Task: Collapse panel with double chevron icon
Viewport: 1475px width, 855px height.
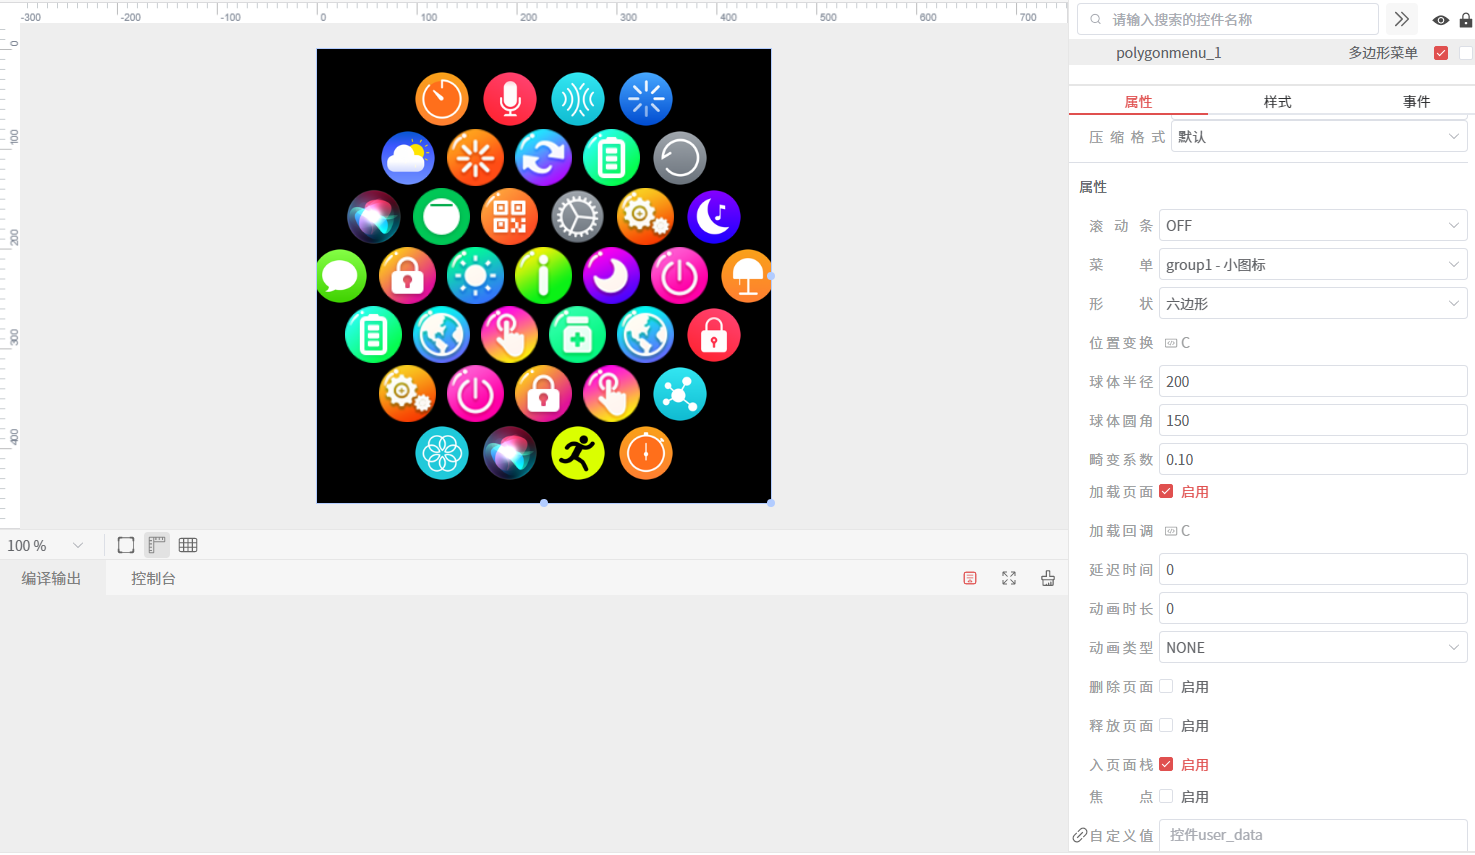Action: pyautogui.click(x=1402, y=19)
